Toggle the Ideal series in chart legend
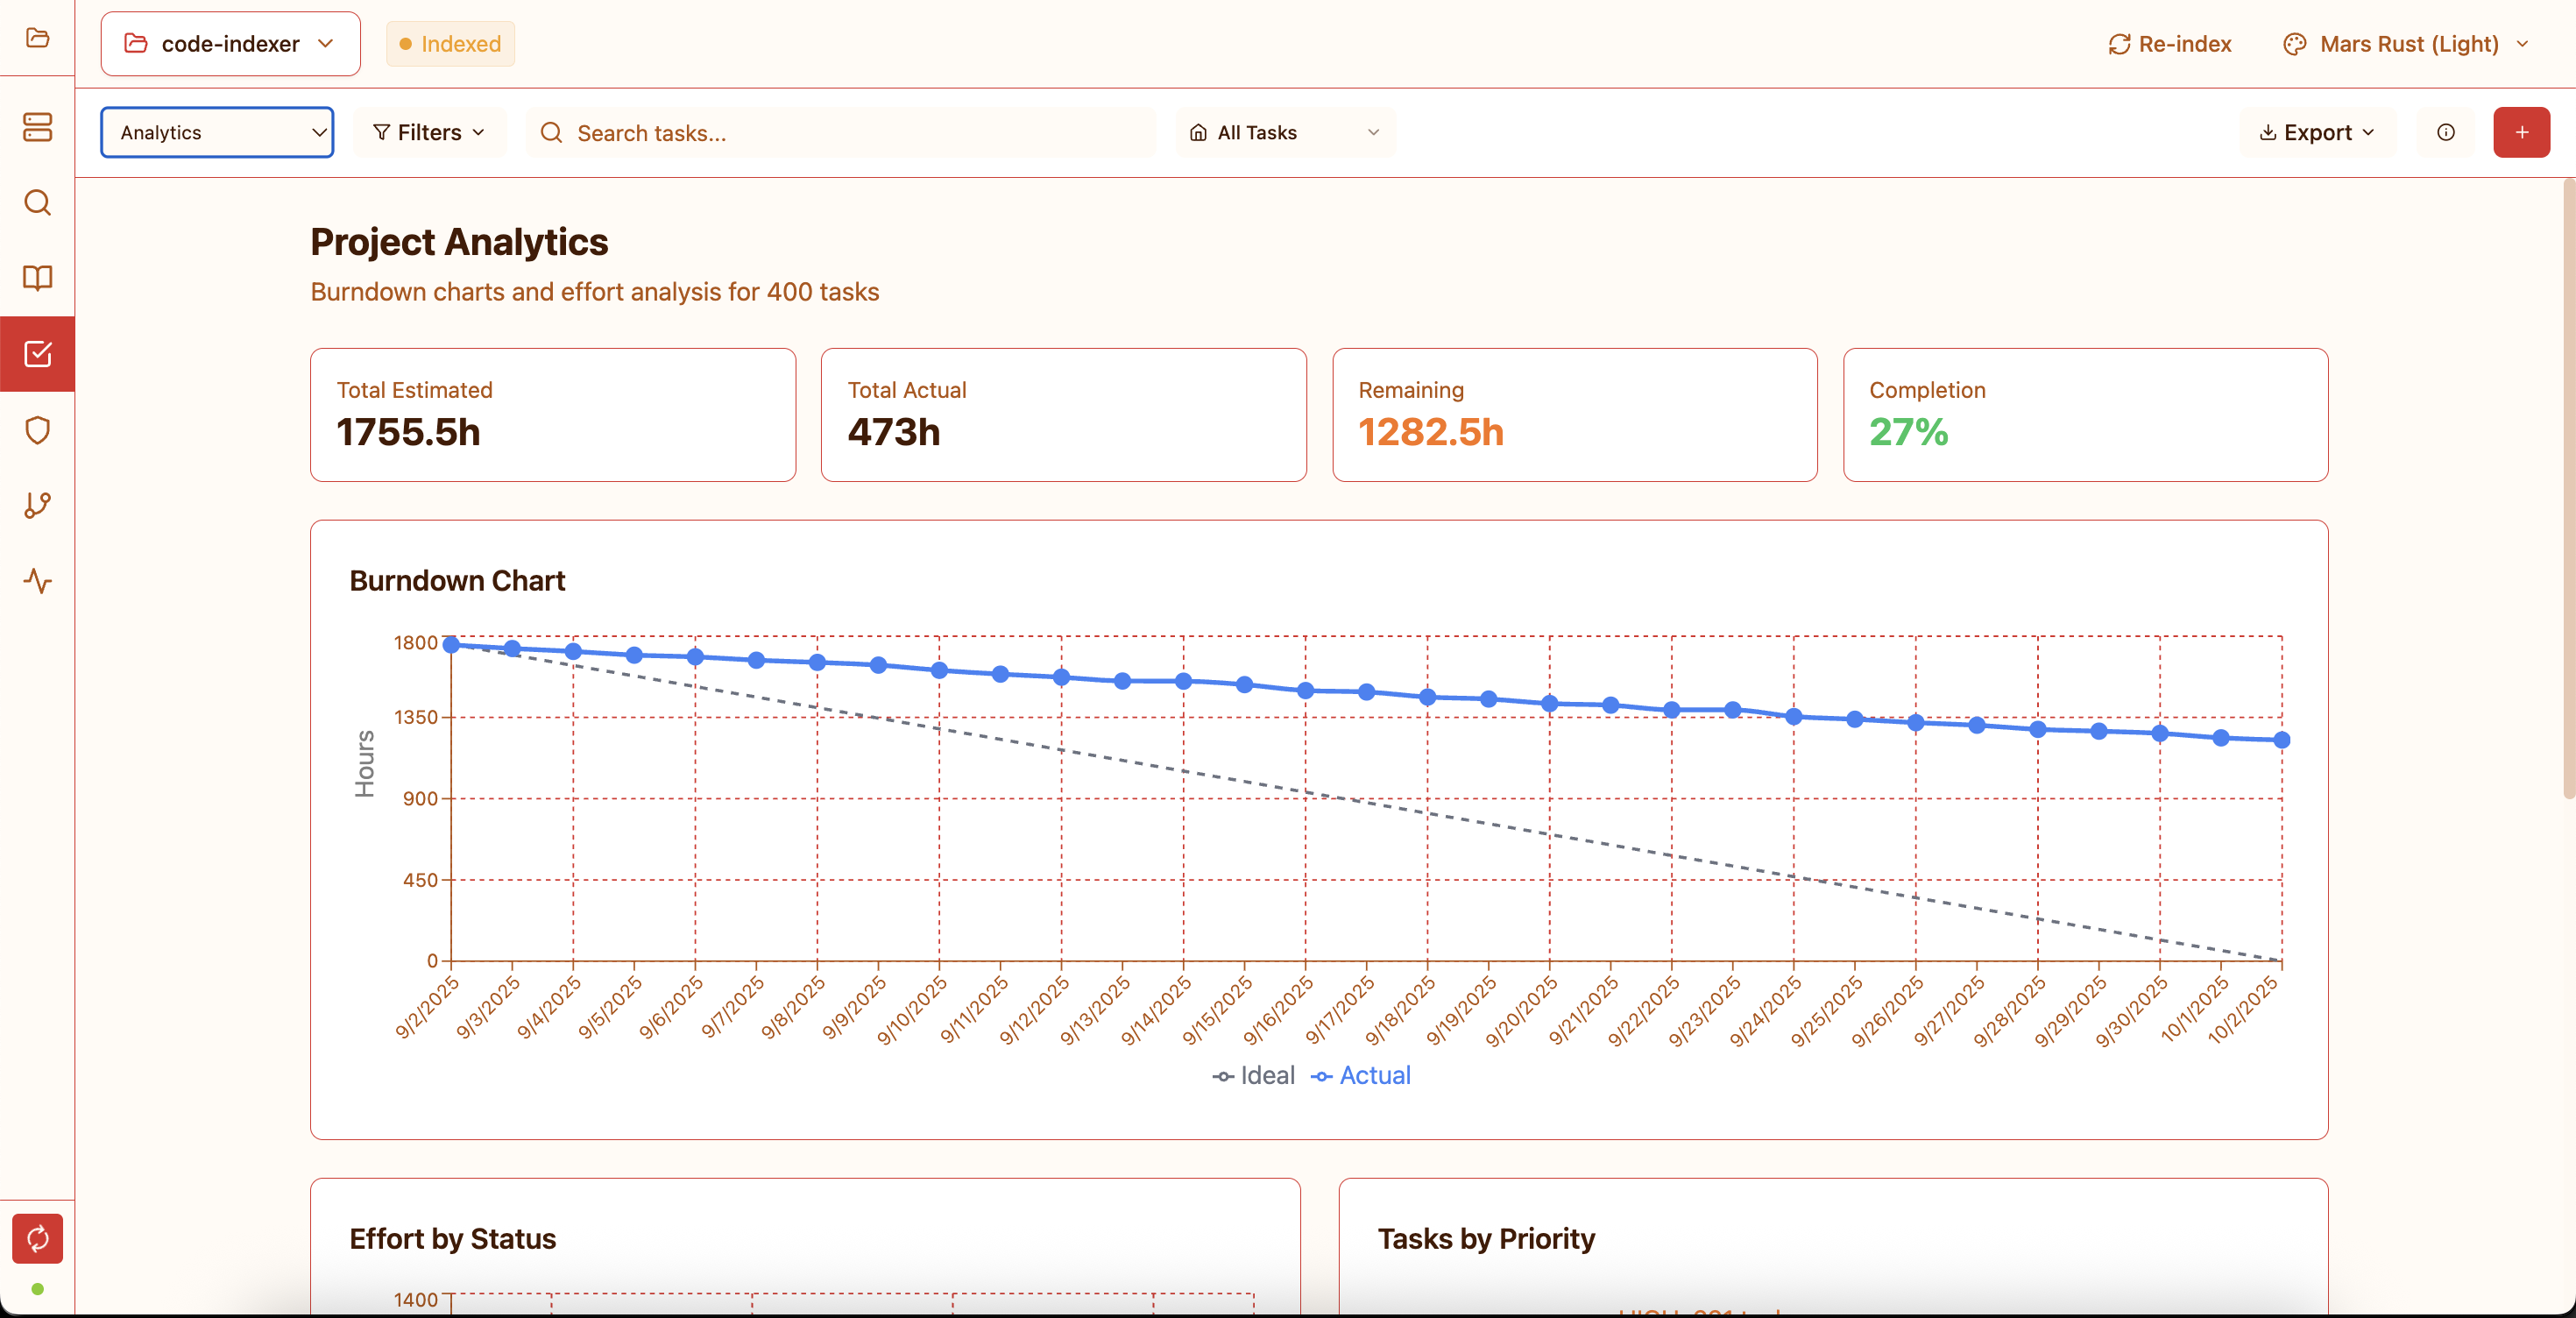The width and height of the screenshot is (2576, 1318). pos(1254,1076)
